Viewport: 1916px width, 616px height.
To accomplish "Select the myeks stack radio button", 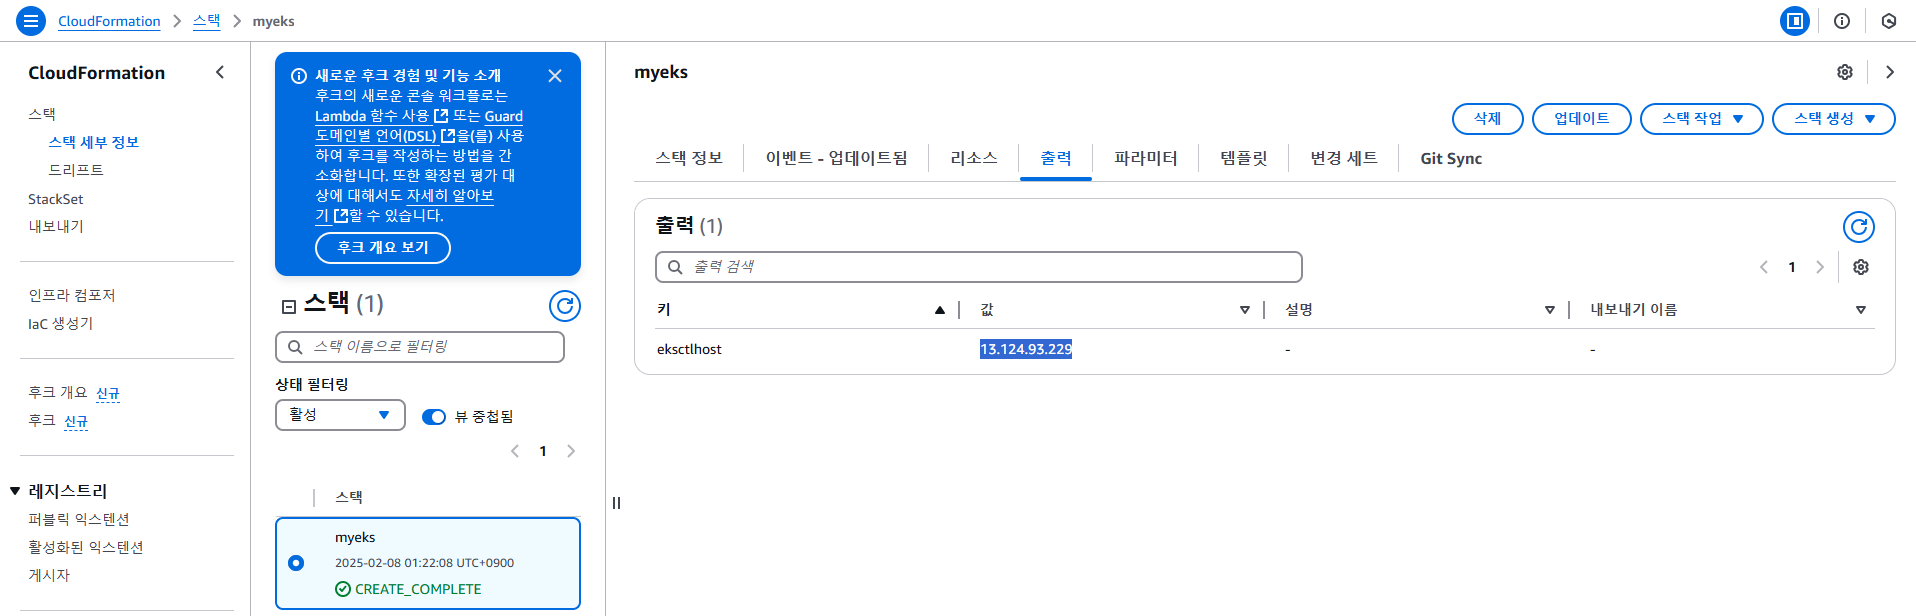I will [296, 563].
